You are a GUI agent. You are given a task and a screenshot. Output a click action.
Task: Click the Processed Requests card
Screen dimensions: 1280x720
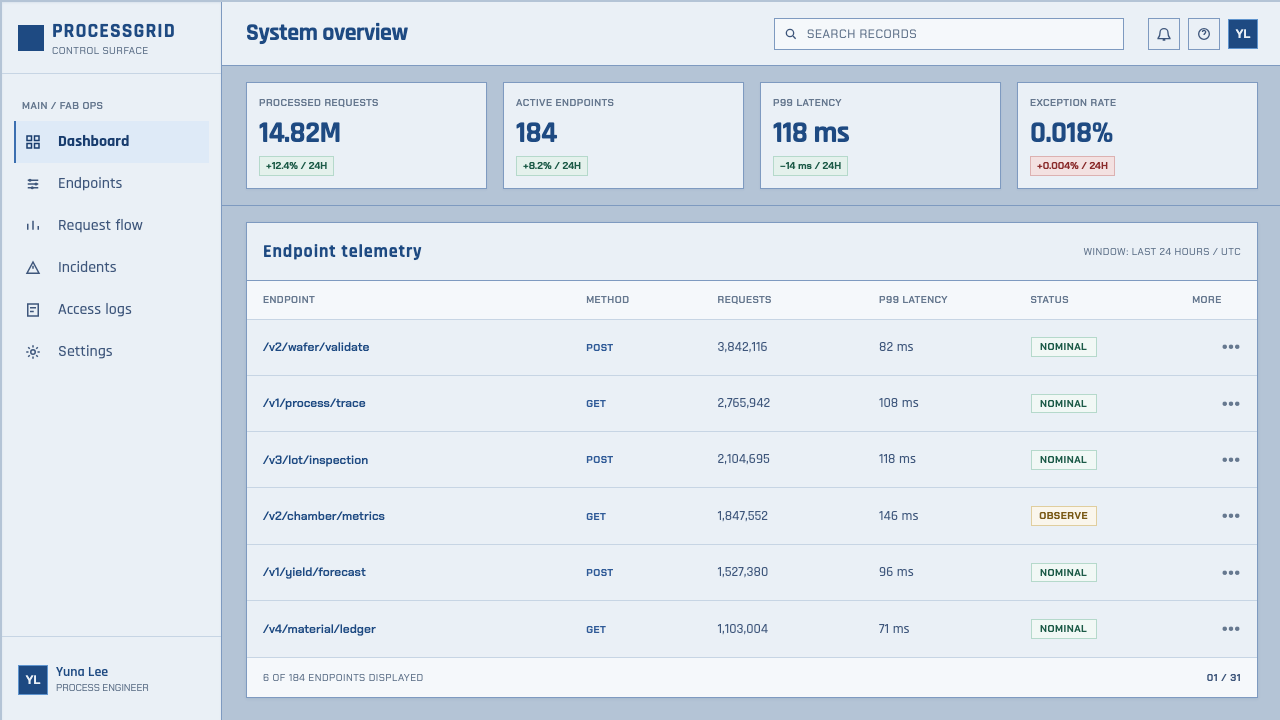[x=366, y=135]
